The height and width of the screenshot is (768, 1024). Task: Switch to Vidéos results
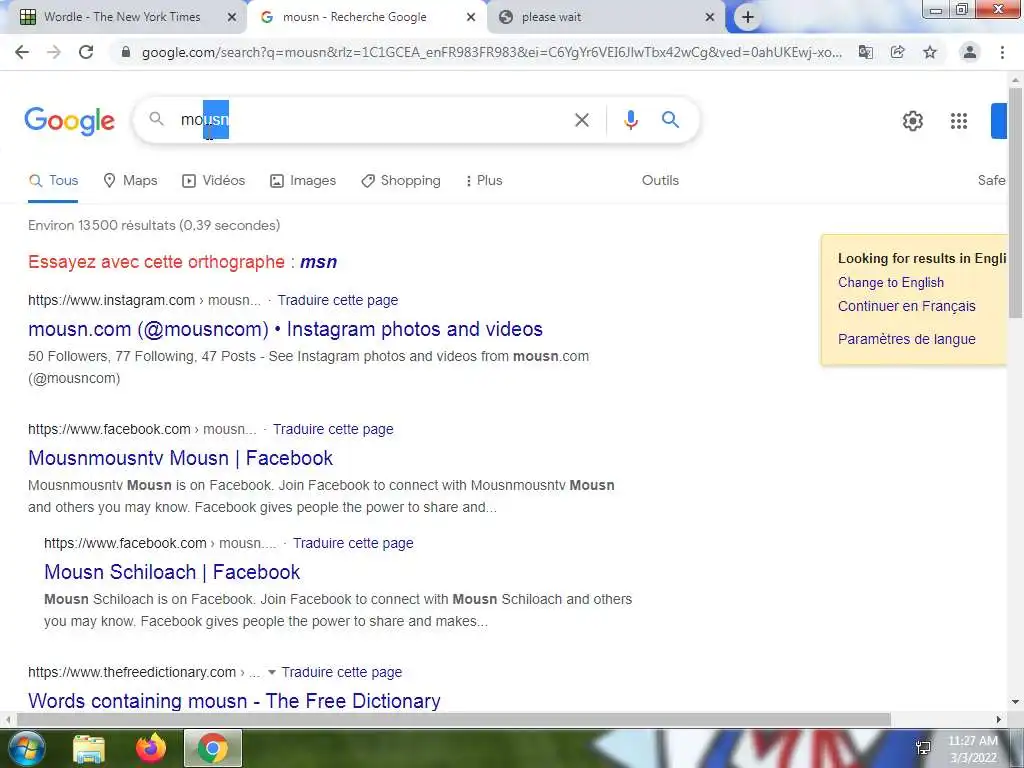[x=214, y=181]
